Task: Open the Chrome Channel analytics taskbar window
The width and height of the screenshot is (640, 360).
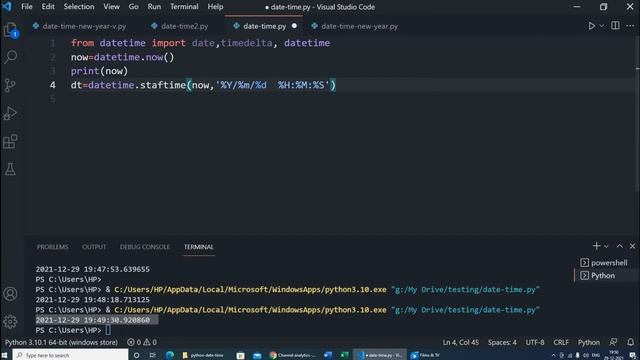Action: point(293,356)
